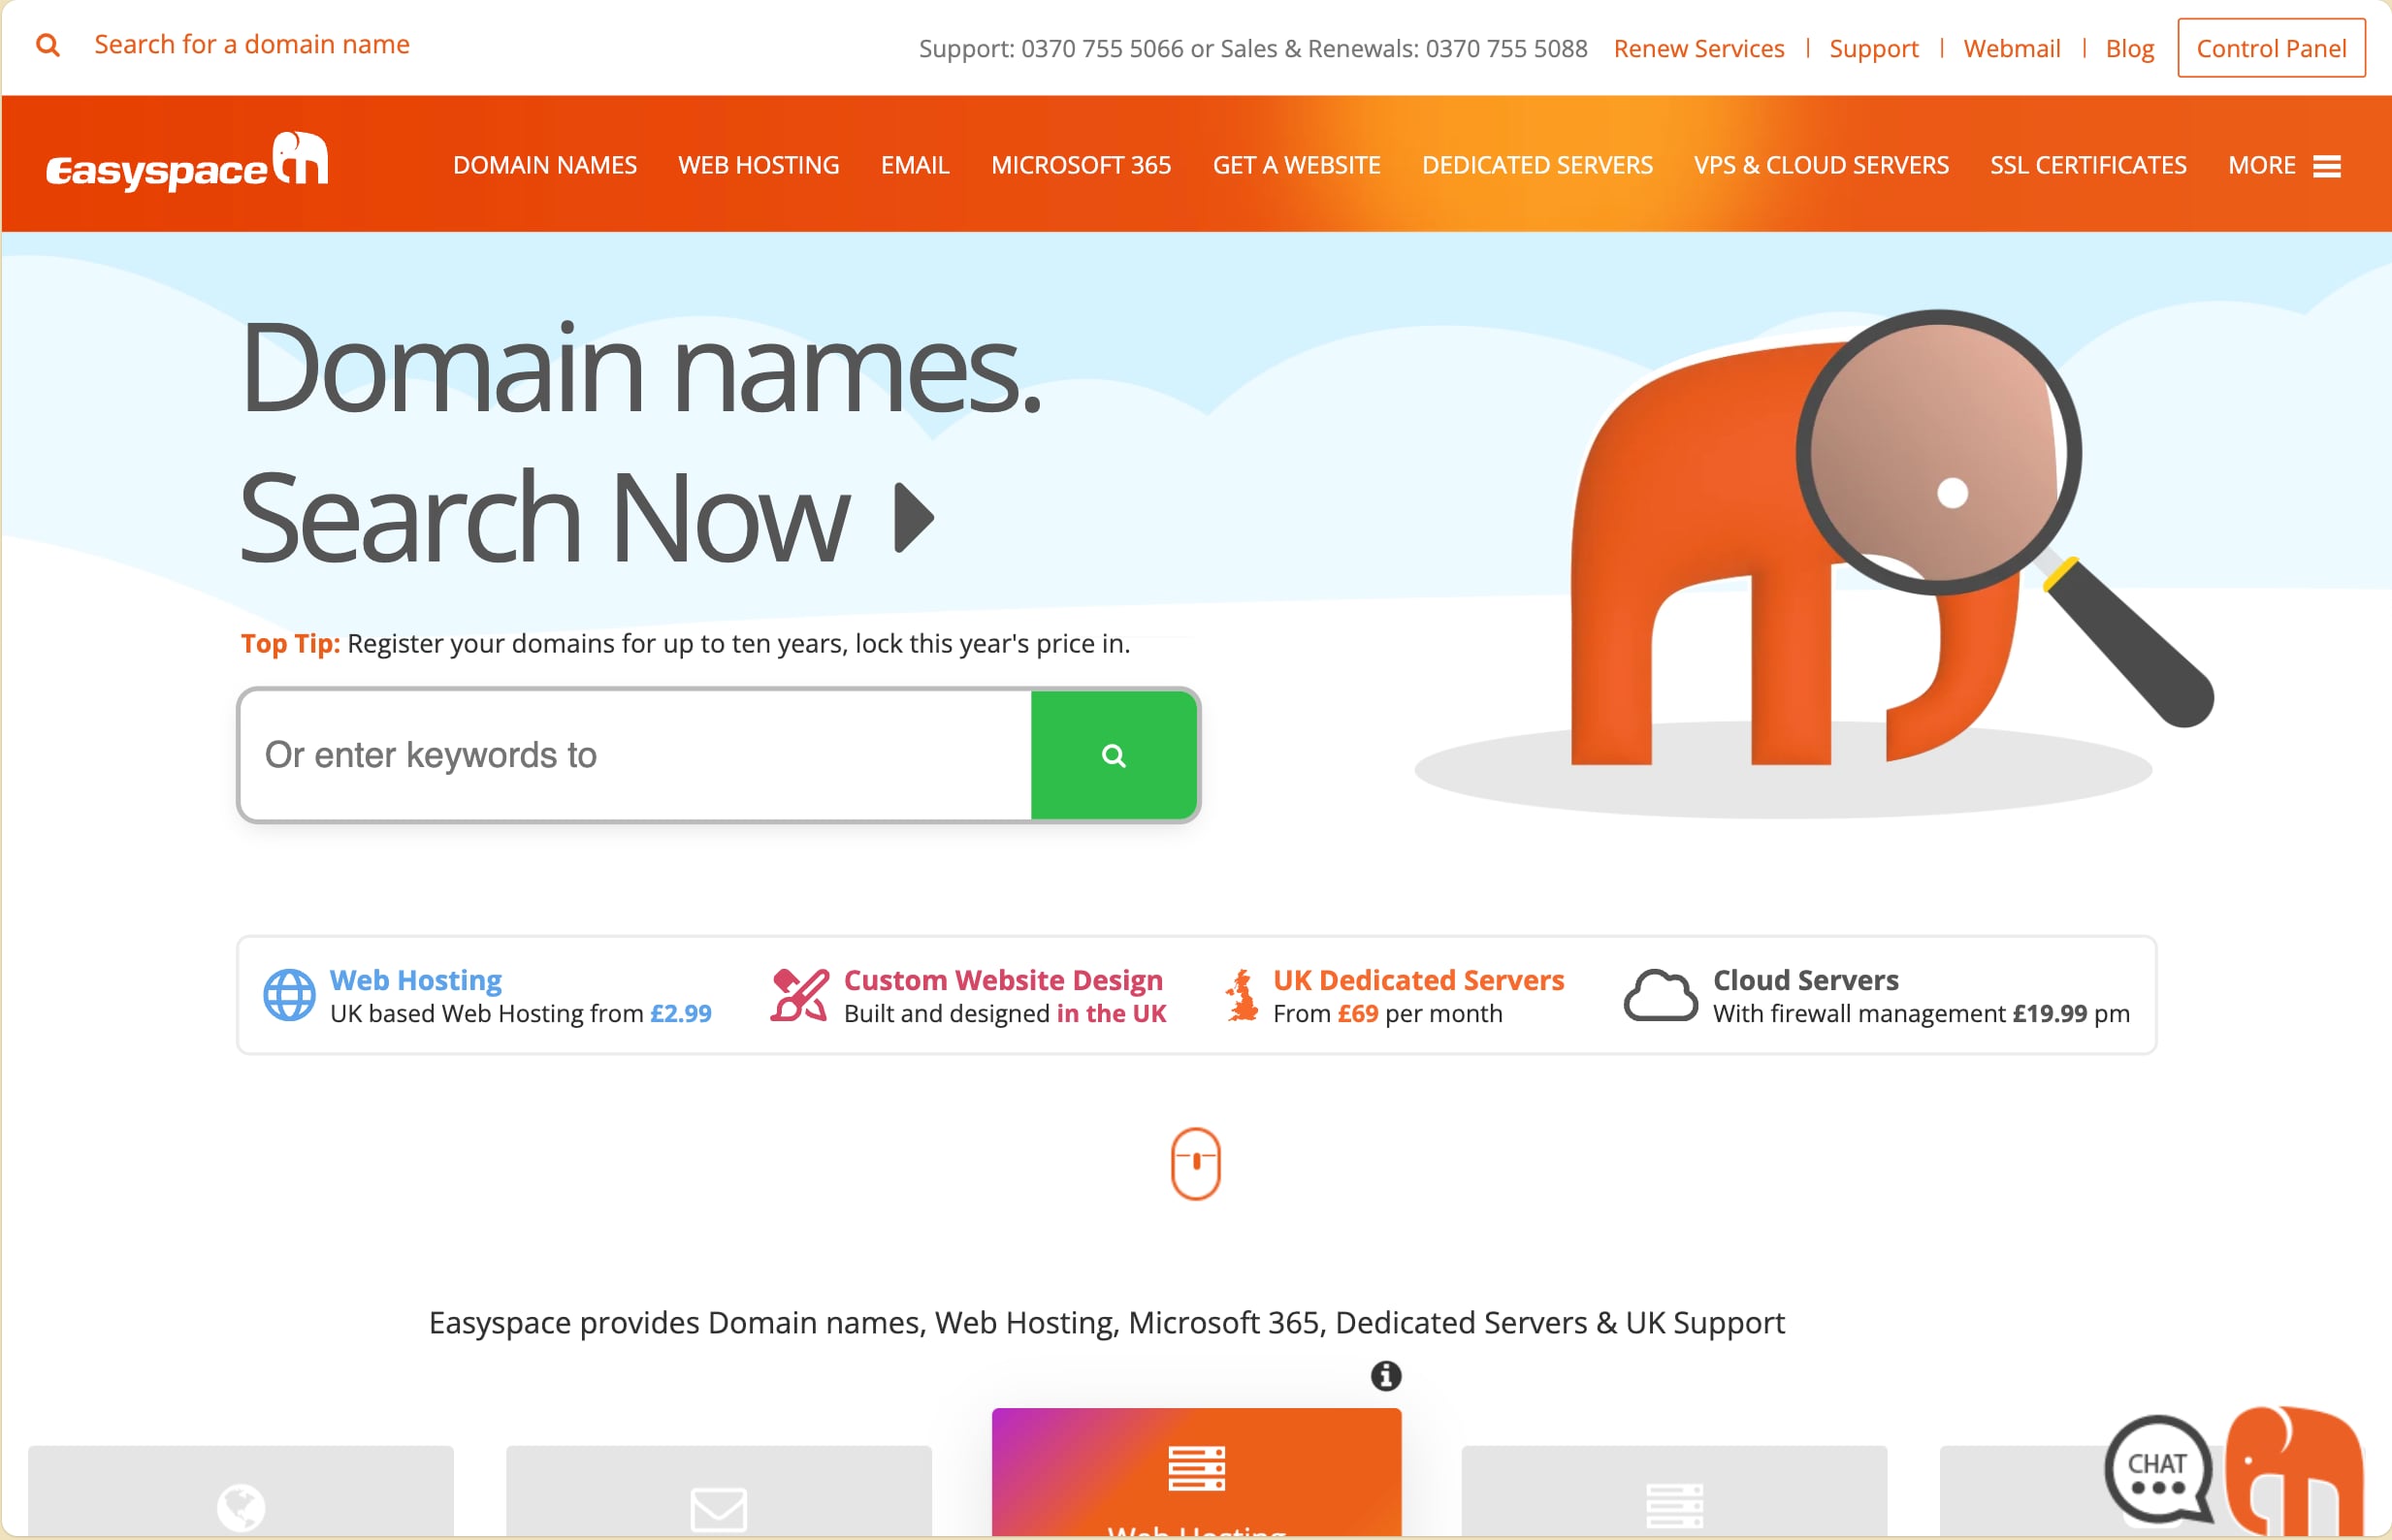Open the GET A WEBSITE menu

(1297, 165)
